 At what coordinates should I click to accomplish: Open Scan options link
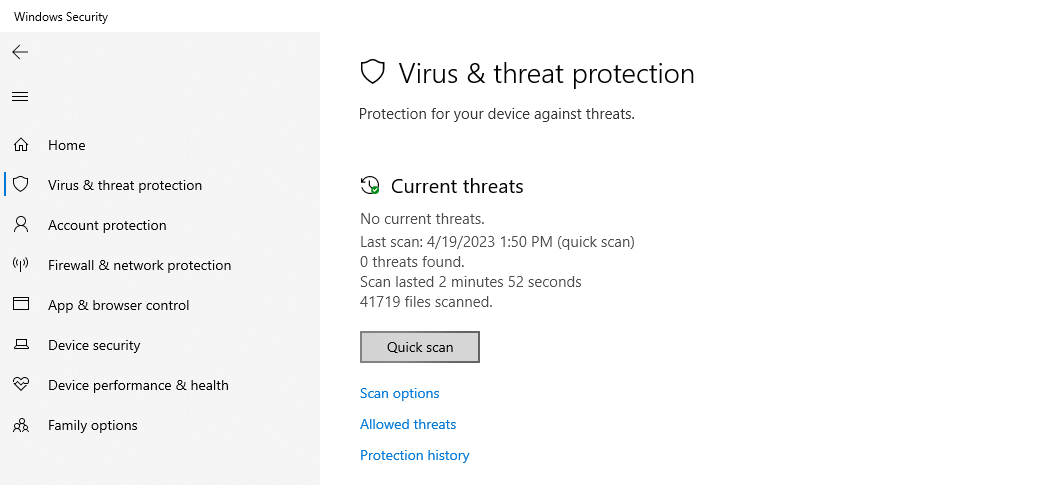point(400,393)
